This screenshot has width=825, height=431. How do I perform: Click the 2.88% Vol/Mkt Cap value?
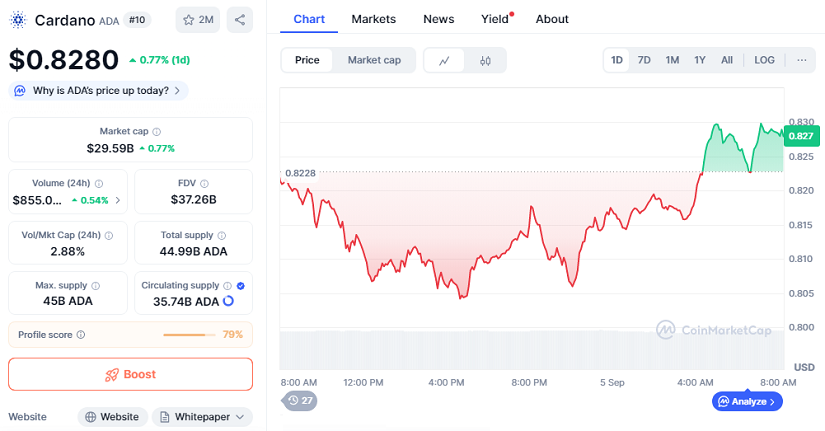tap(67, 252)
